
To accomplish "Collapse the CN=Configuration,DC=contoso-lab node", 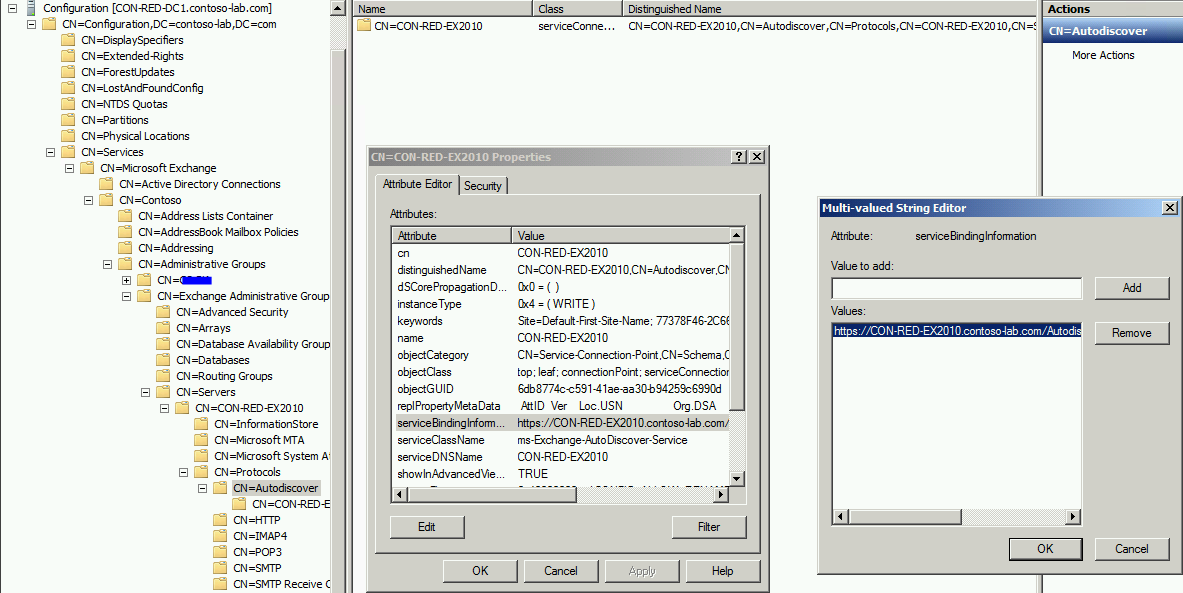I will pos(31,24).
